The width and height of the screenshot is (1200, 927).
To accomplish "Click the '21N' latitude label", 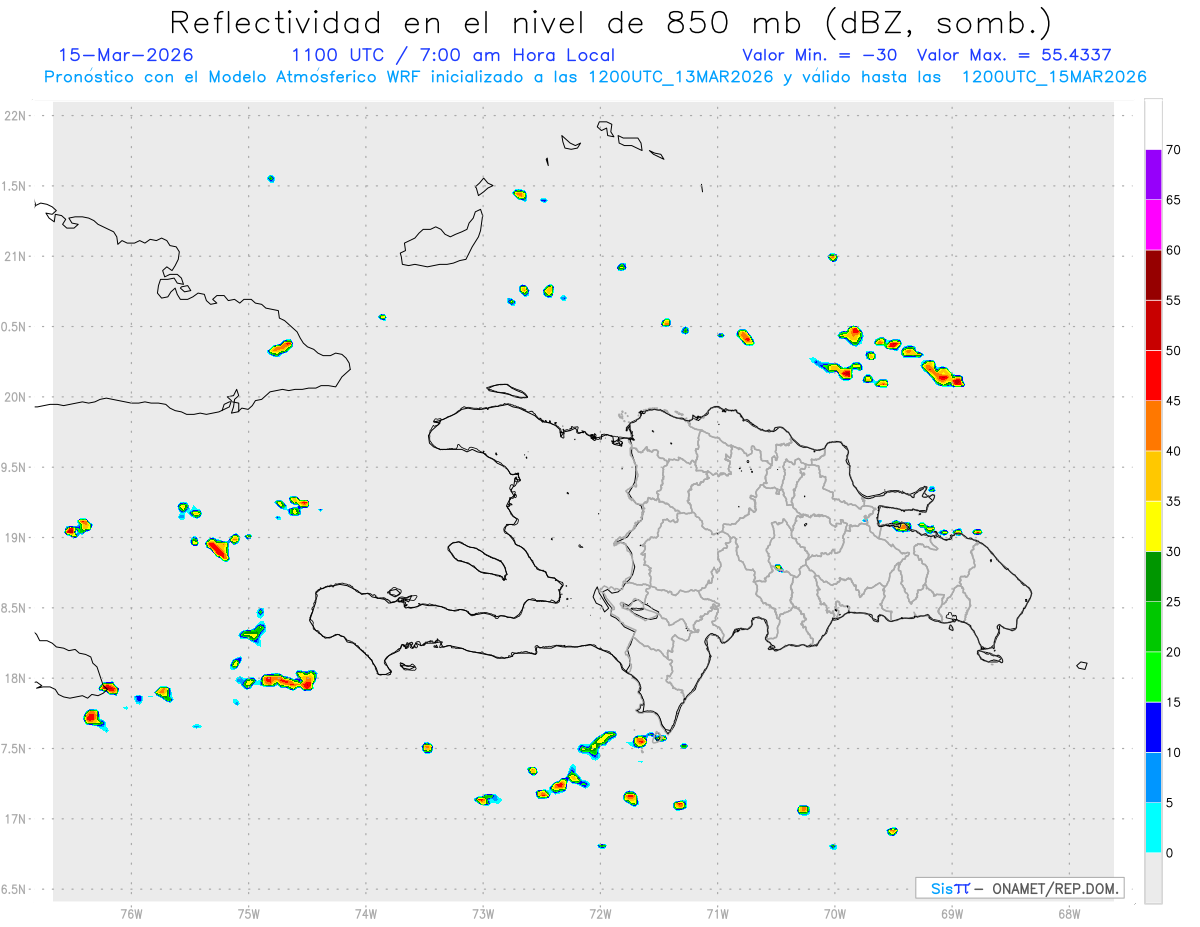I will coord(17,257).
